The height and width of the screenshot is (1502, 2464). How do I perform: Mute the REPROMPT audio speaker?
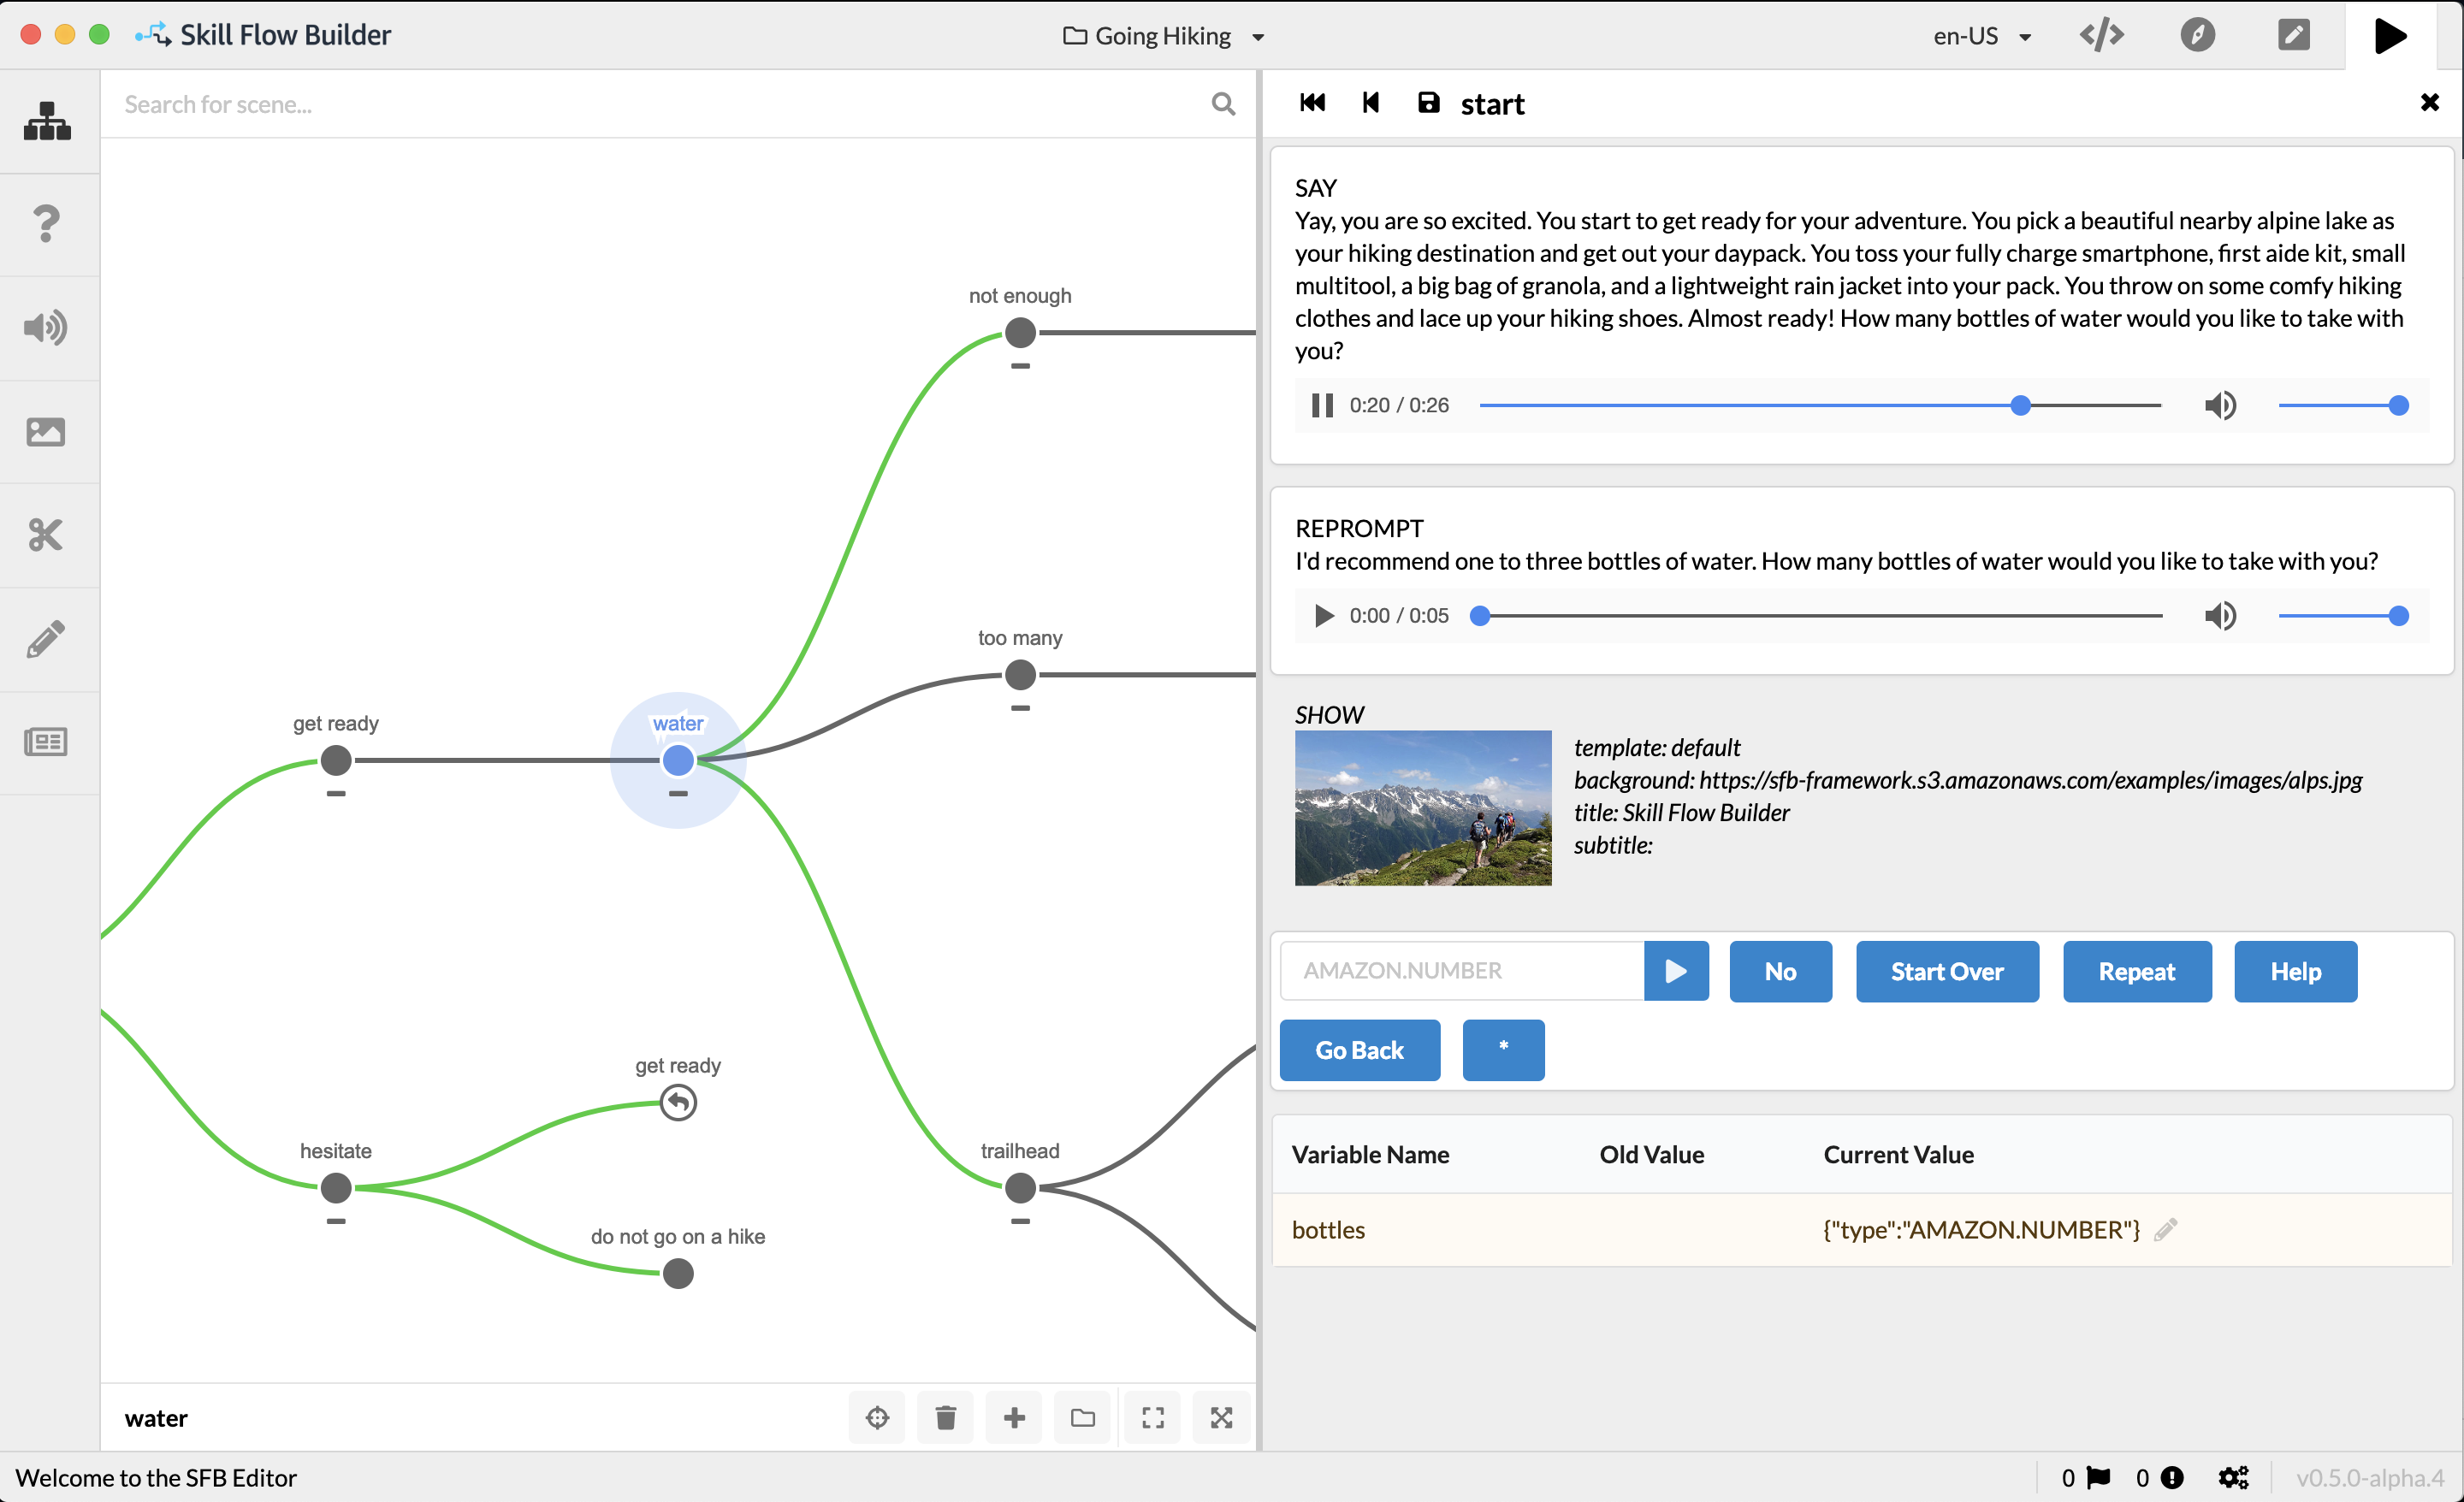point(2220,615)
